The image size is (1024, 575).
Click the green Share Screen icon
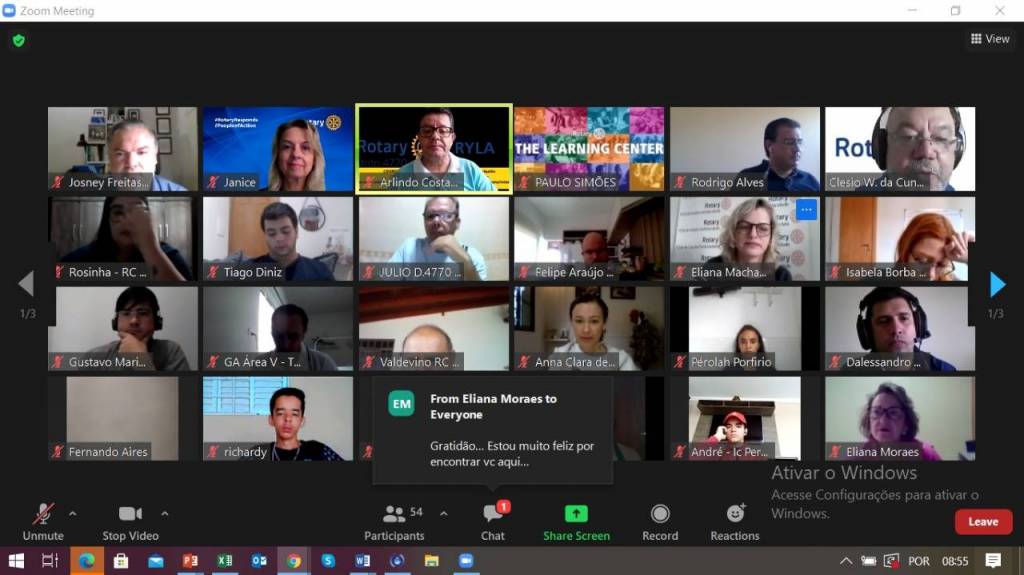(576, 514)
